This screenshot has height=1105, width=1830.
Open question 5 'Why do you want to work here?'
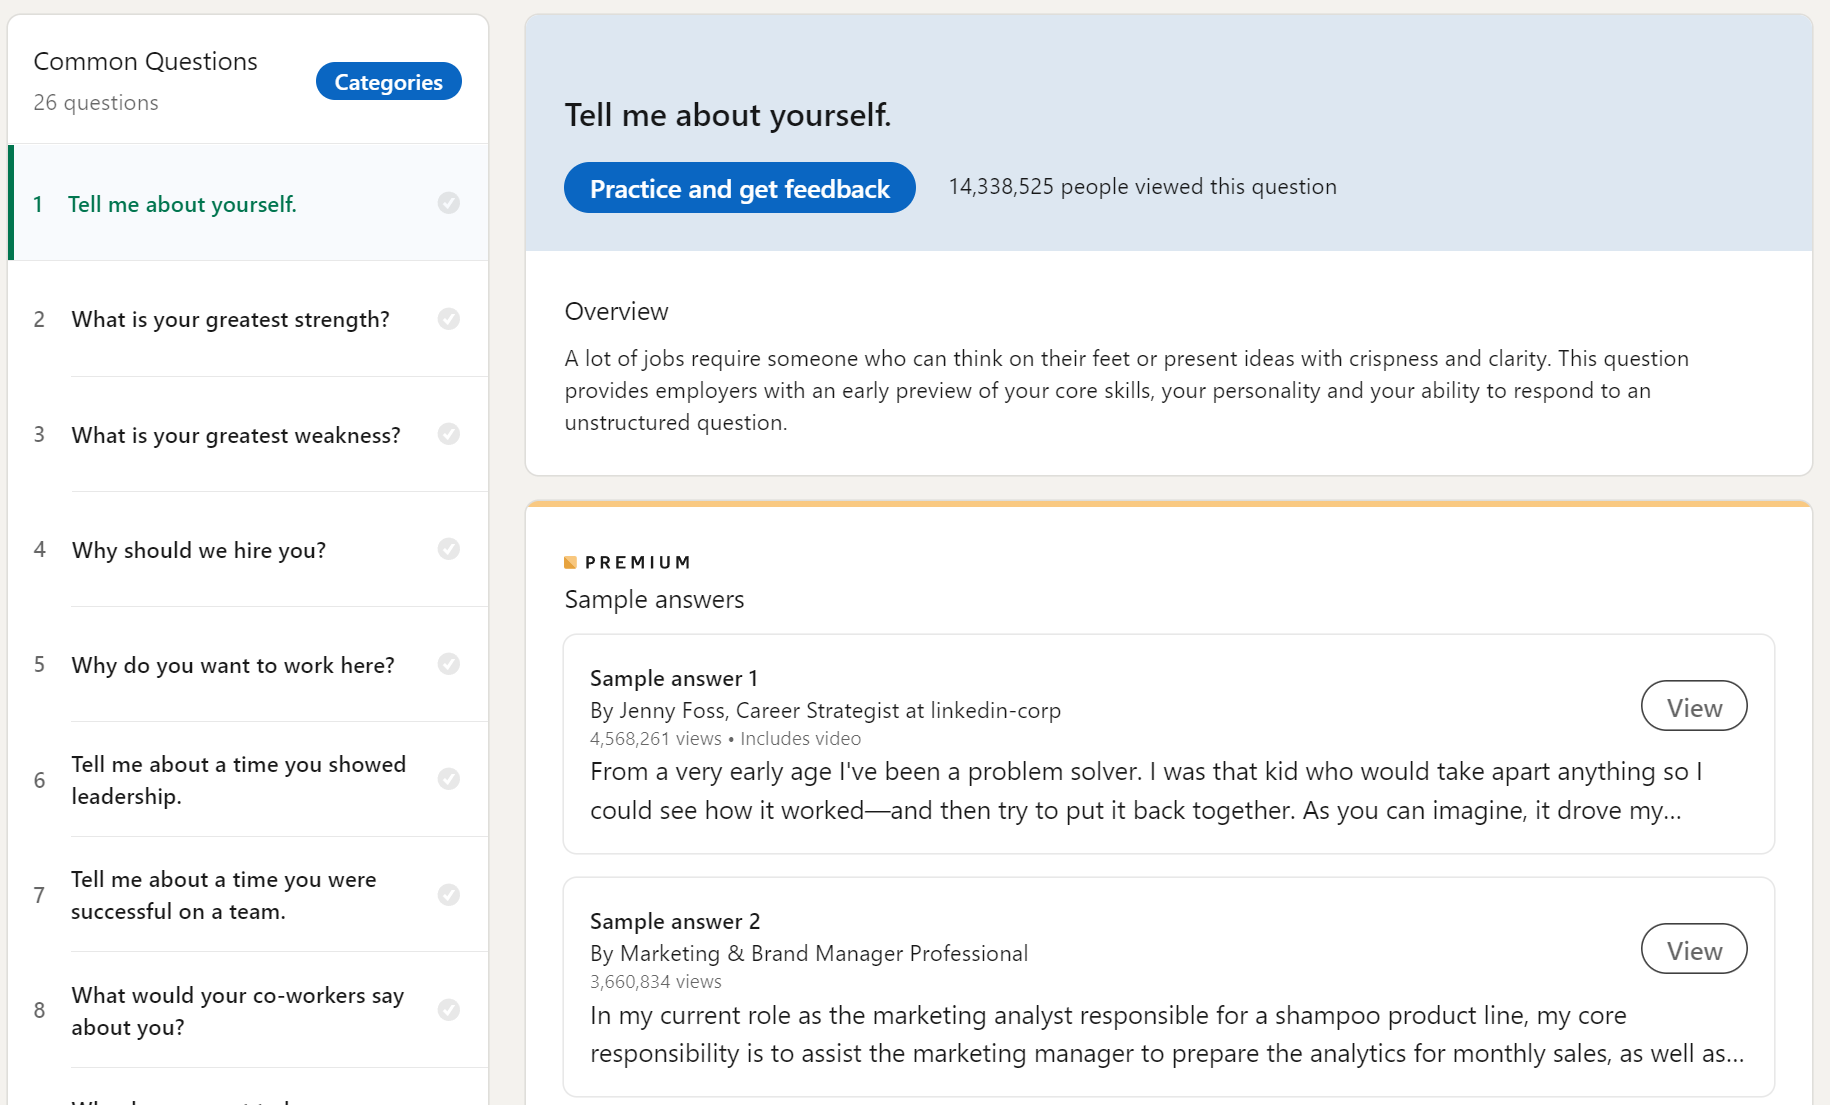coord(233,665)
